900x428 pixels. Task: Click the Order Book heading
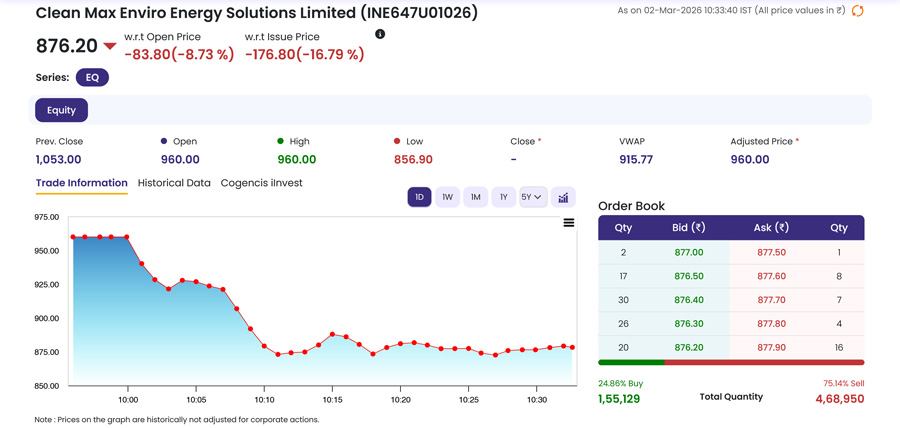[x=631, y=206]
